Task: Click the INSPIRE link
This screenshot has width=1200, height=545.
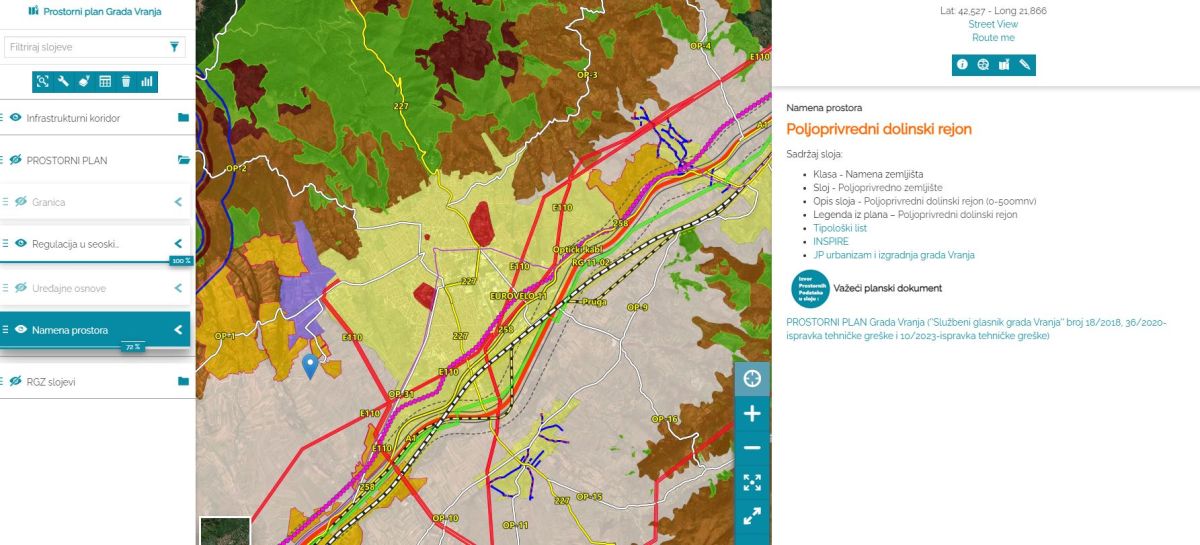Action: (830, 241)
